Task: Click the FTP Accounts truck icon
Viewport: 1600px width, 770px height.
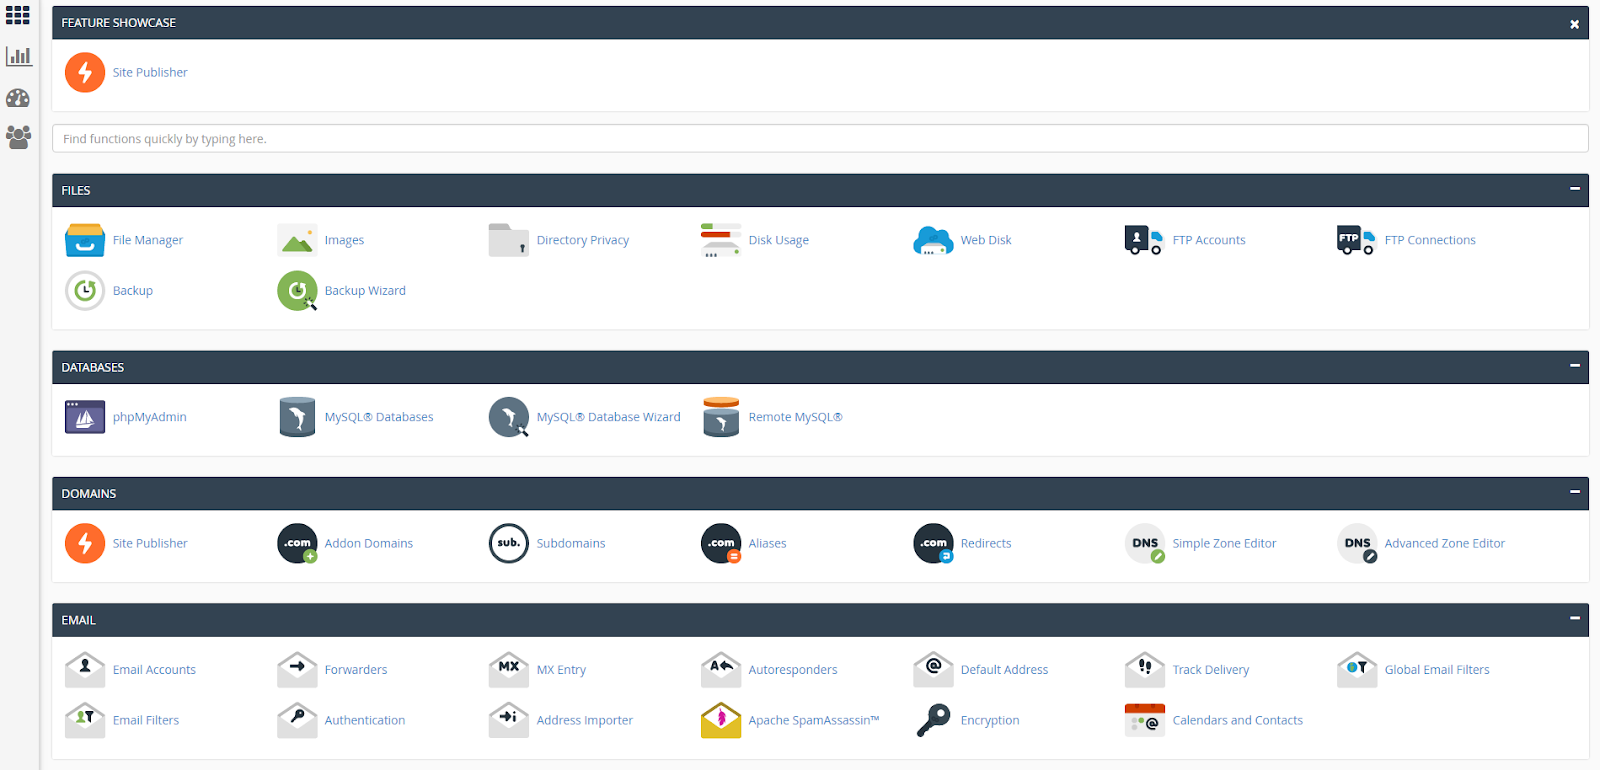Action: pos(1144,240)
